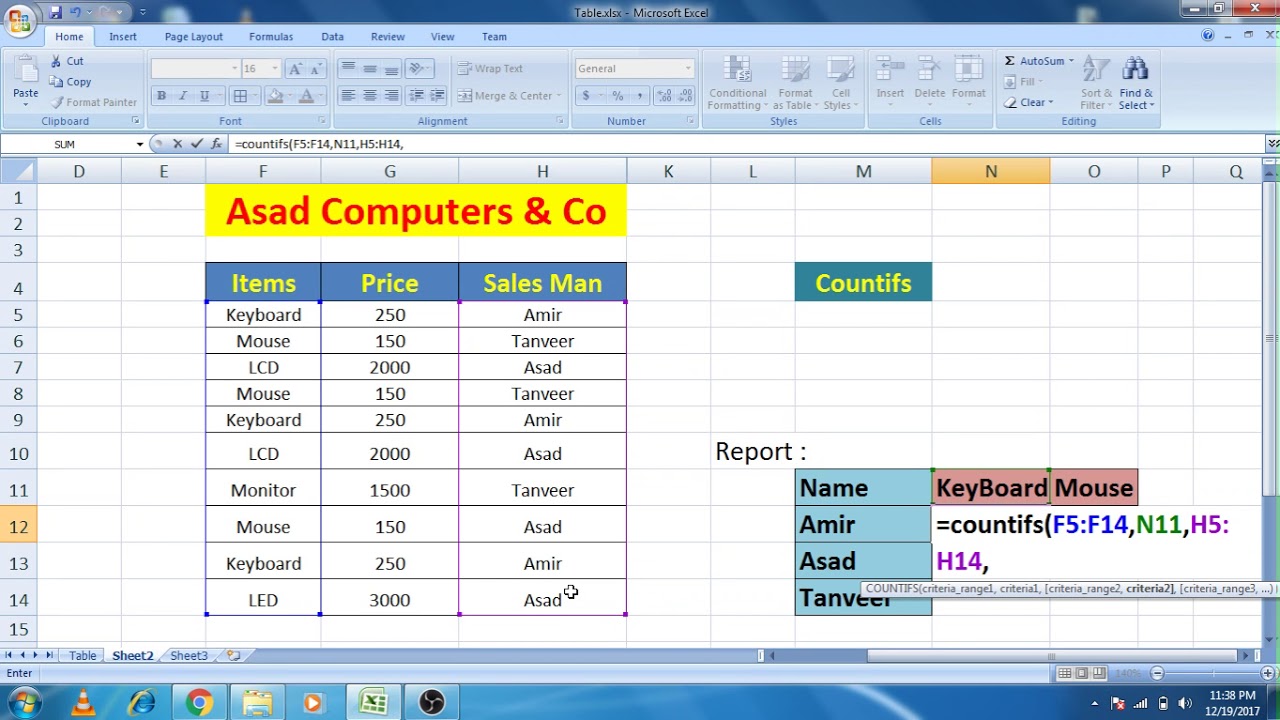Open Find & Select binoculars menu
Viewport: 1280px width, 720px height.
click(x=1136, y=84)
